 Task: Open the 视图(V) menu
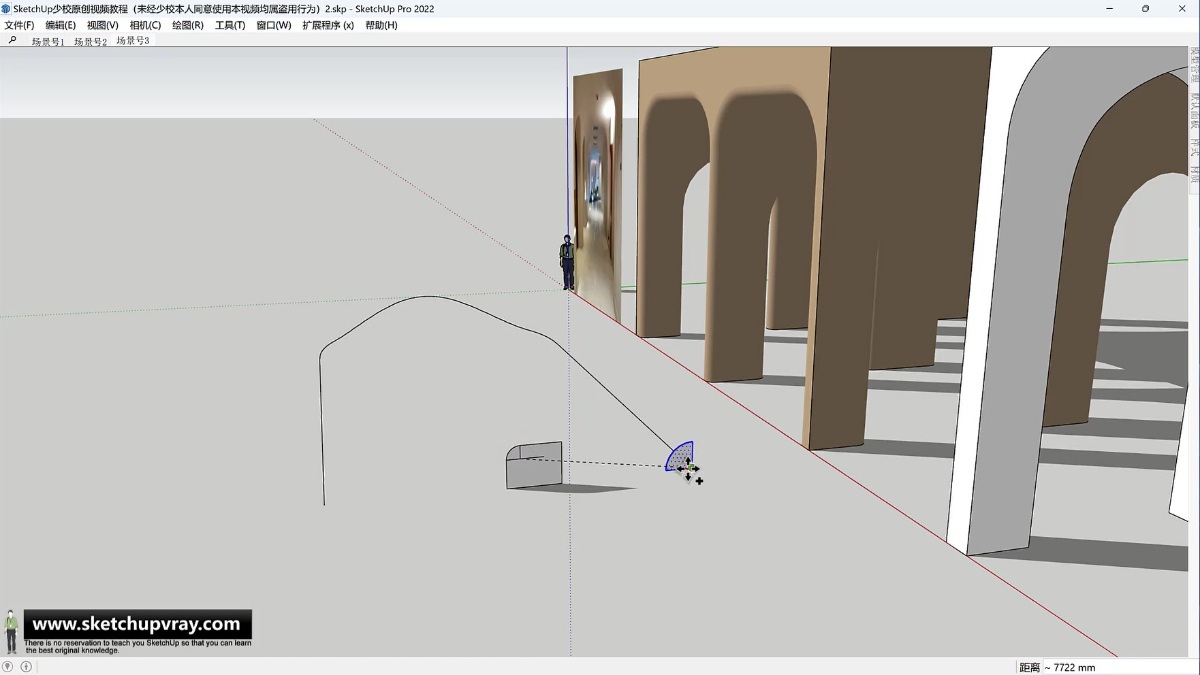(102, 25)
